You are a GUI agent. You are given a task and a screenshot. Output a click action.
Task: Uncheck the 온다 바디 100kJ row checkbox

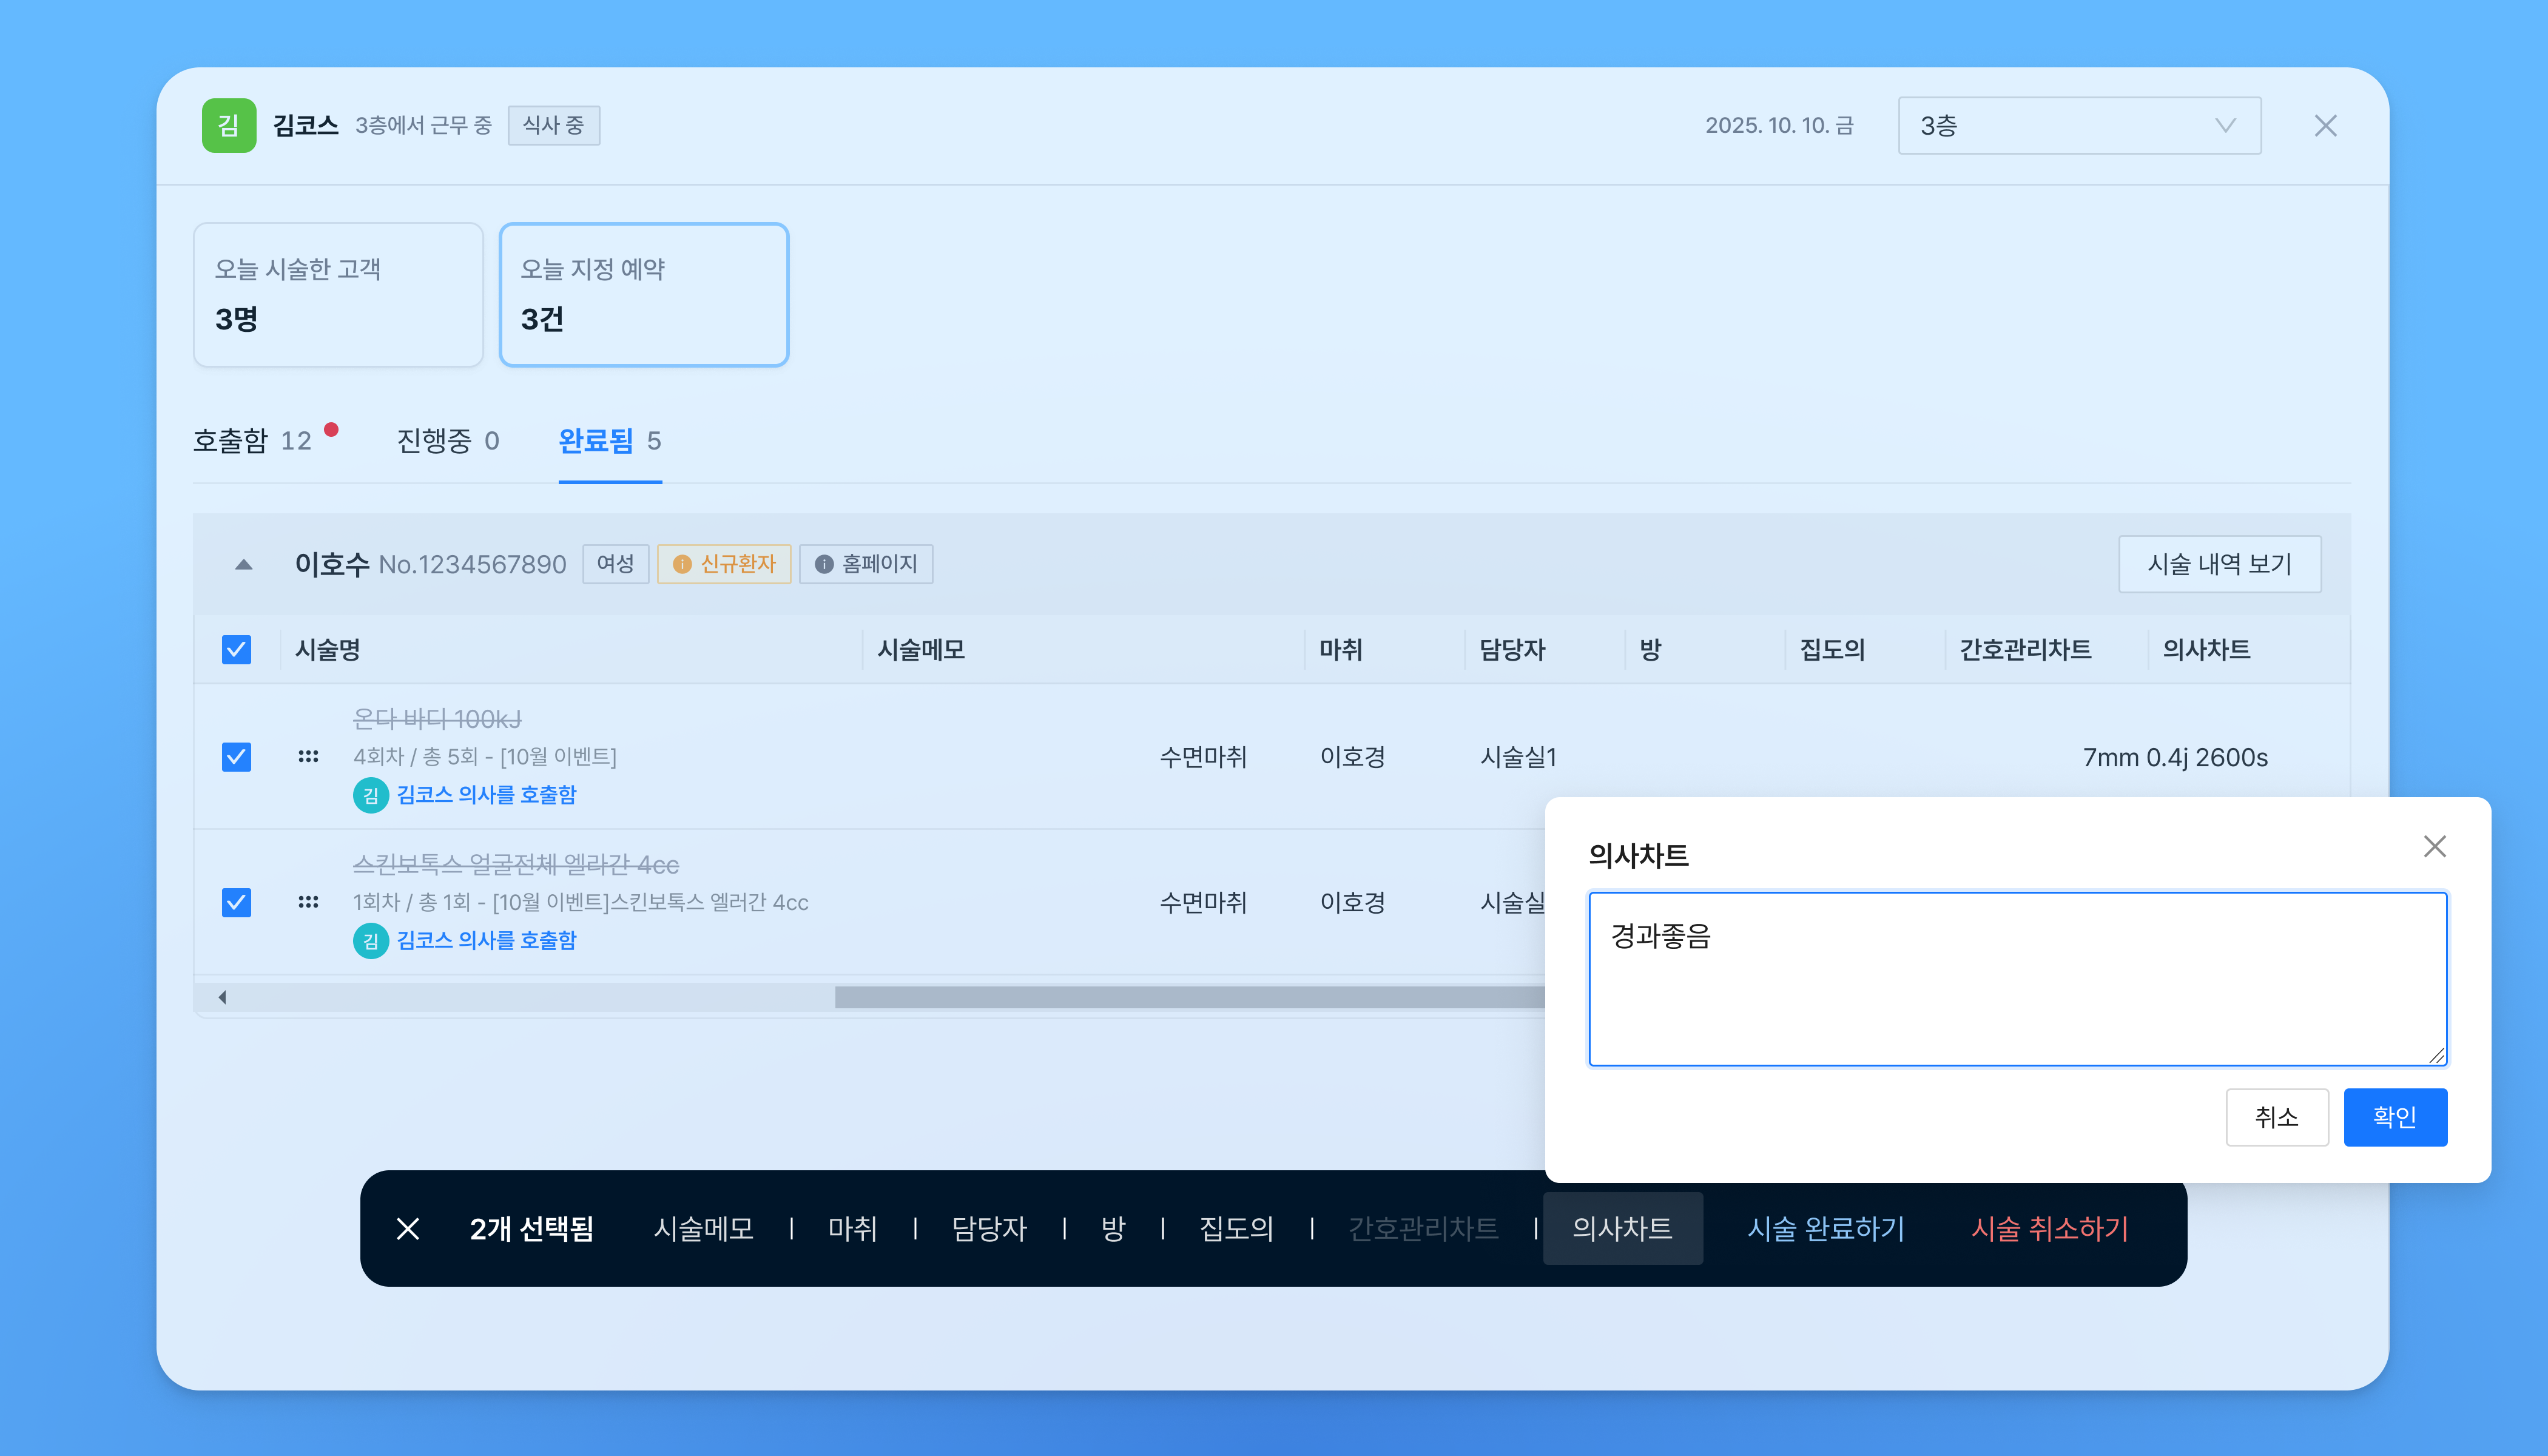(x=236, y=757)
